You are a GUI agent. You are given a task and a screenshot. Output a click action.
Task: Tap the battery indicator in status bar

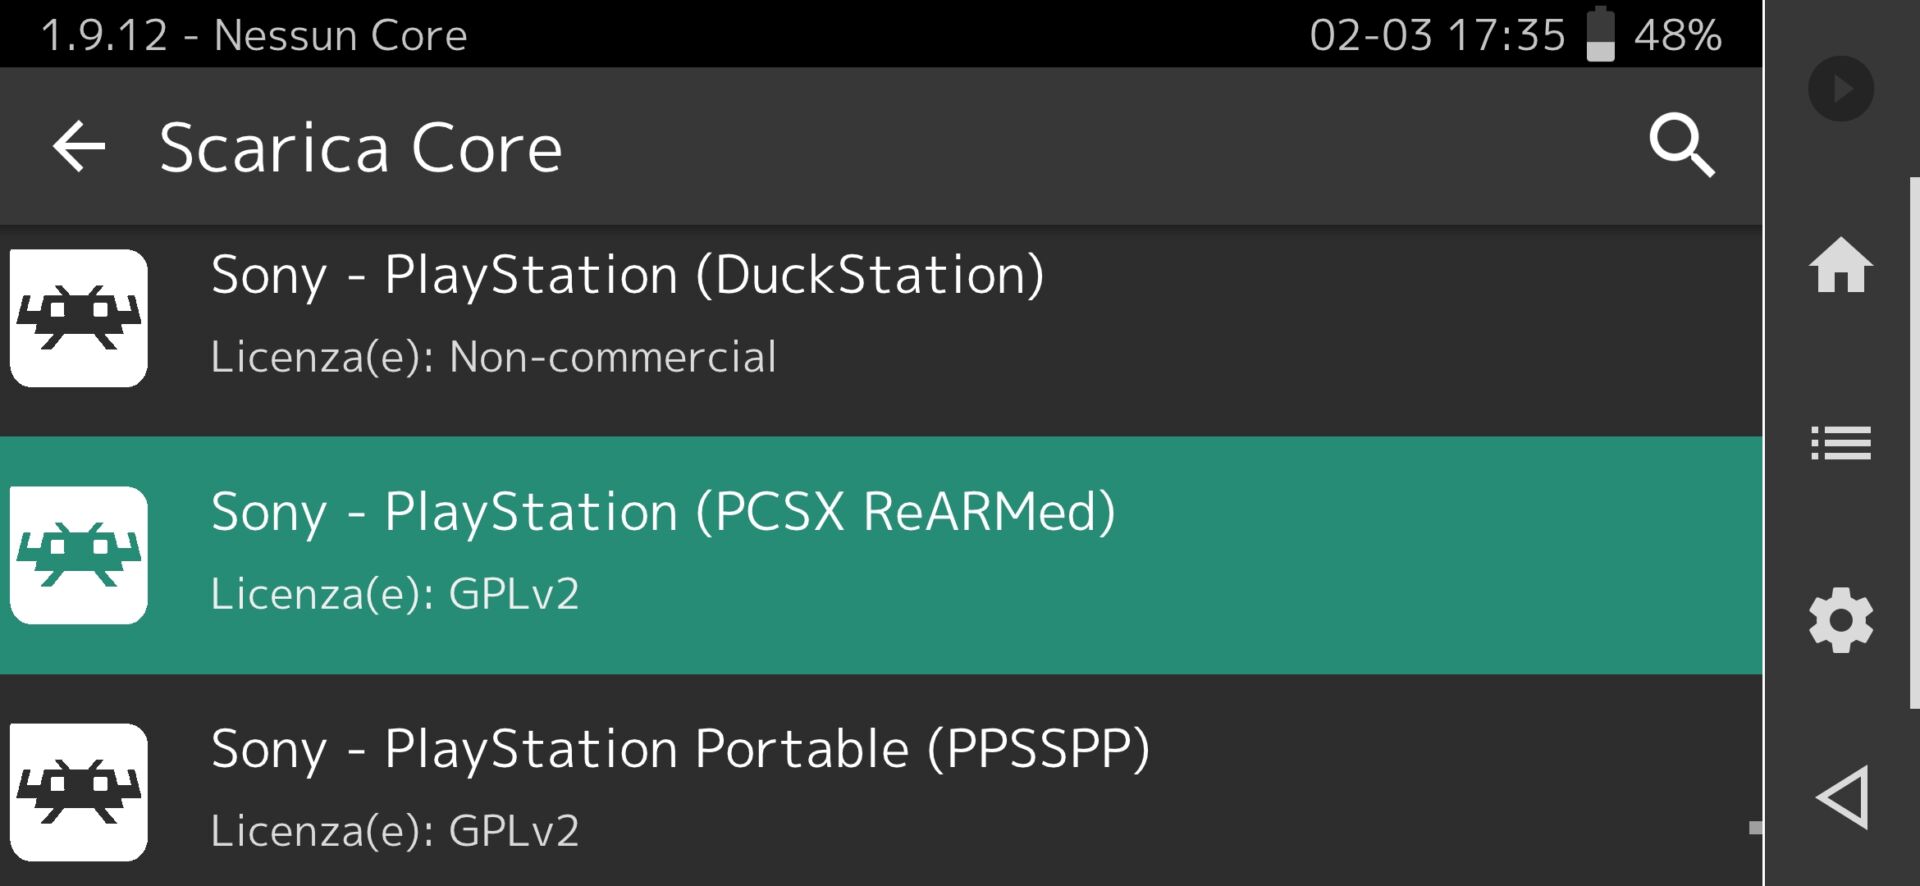1600,35
